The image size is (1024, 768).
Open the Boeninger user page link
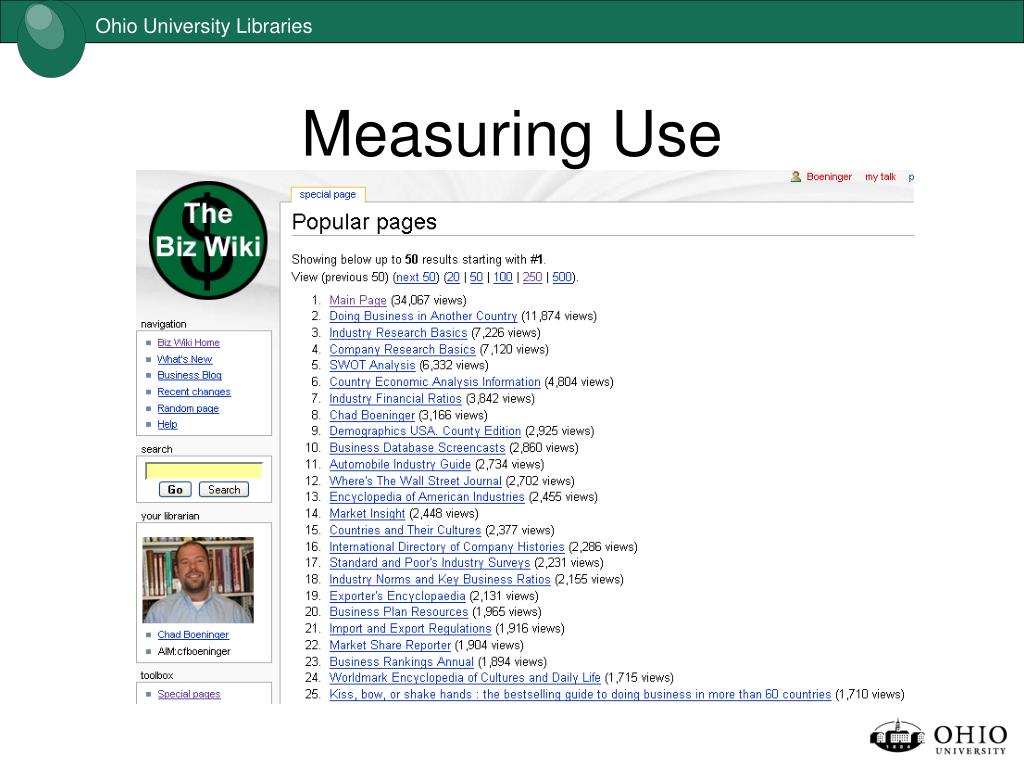coord(829,176)
